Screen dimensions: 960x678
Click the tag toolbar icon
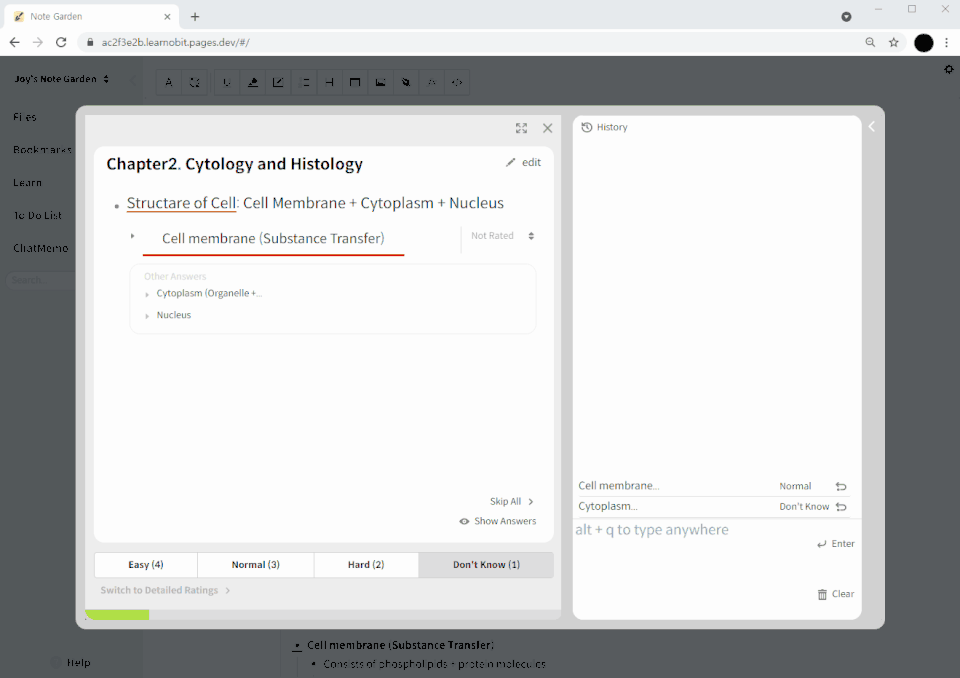click(406, 82)
